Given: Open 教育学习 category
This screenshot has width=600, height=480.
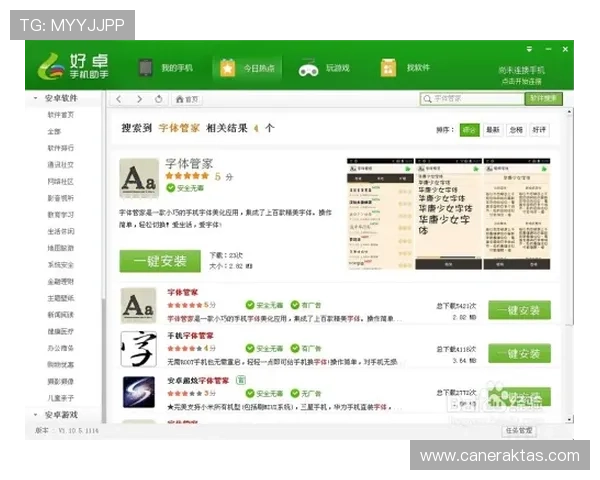Looking at the screenshot, I should [x=60, y=215].
